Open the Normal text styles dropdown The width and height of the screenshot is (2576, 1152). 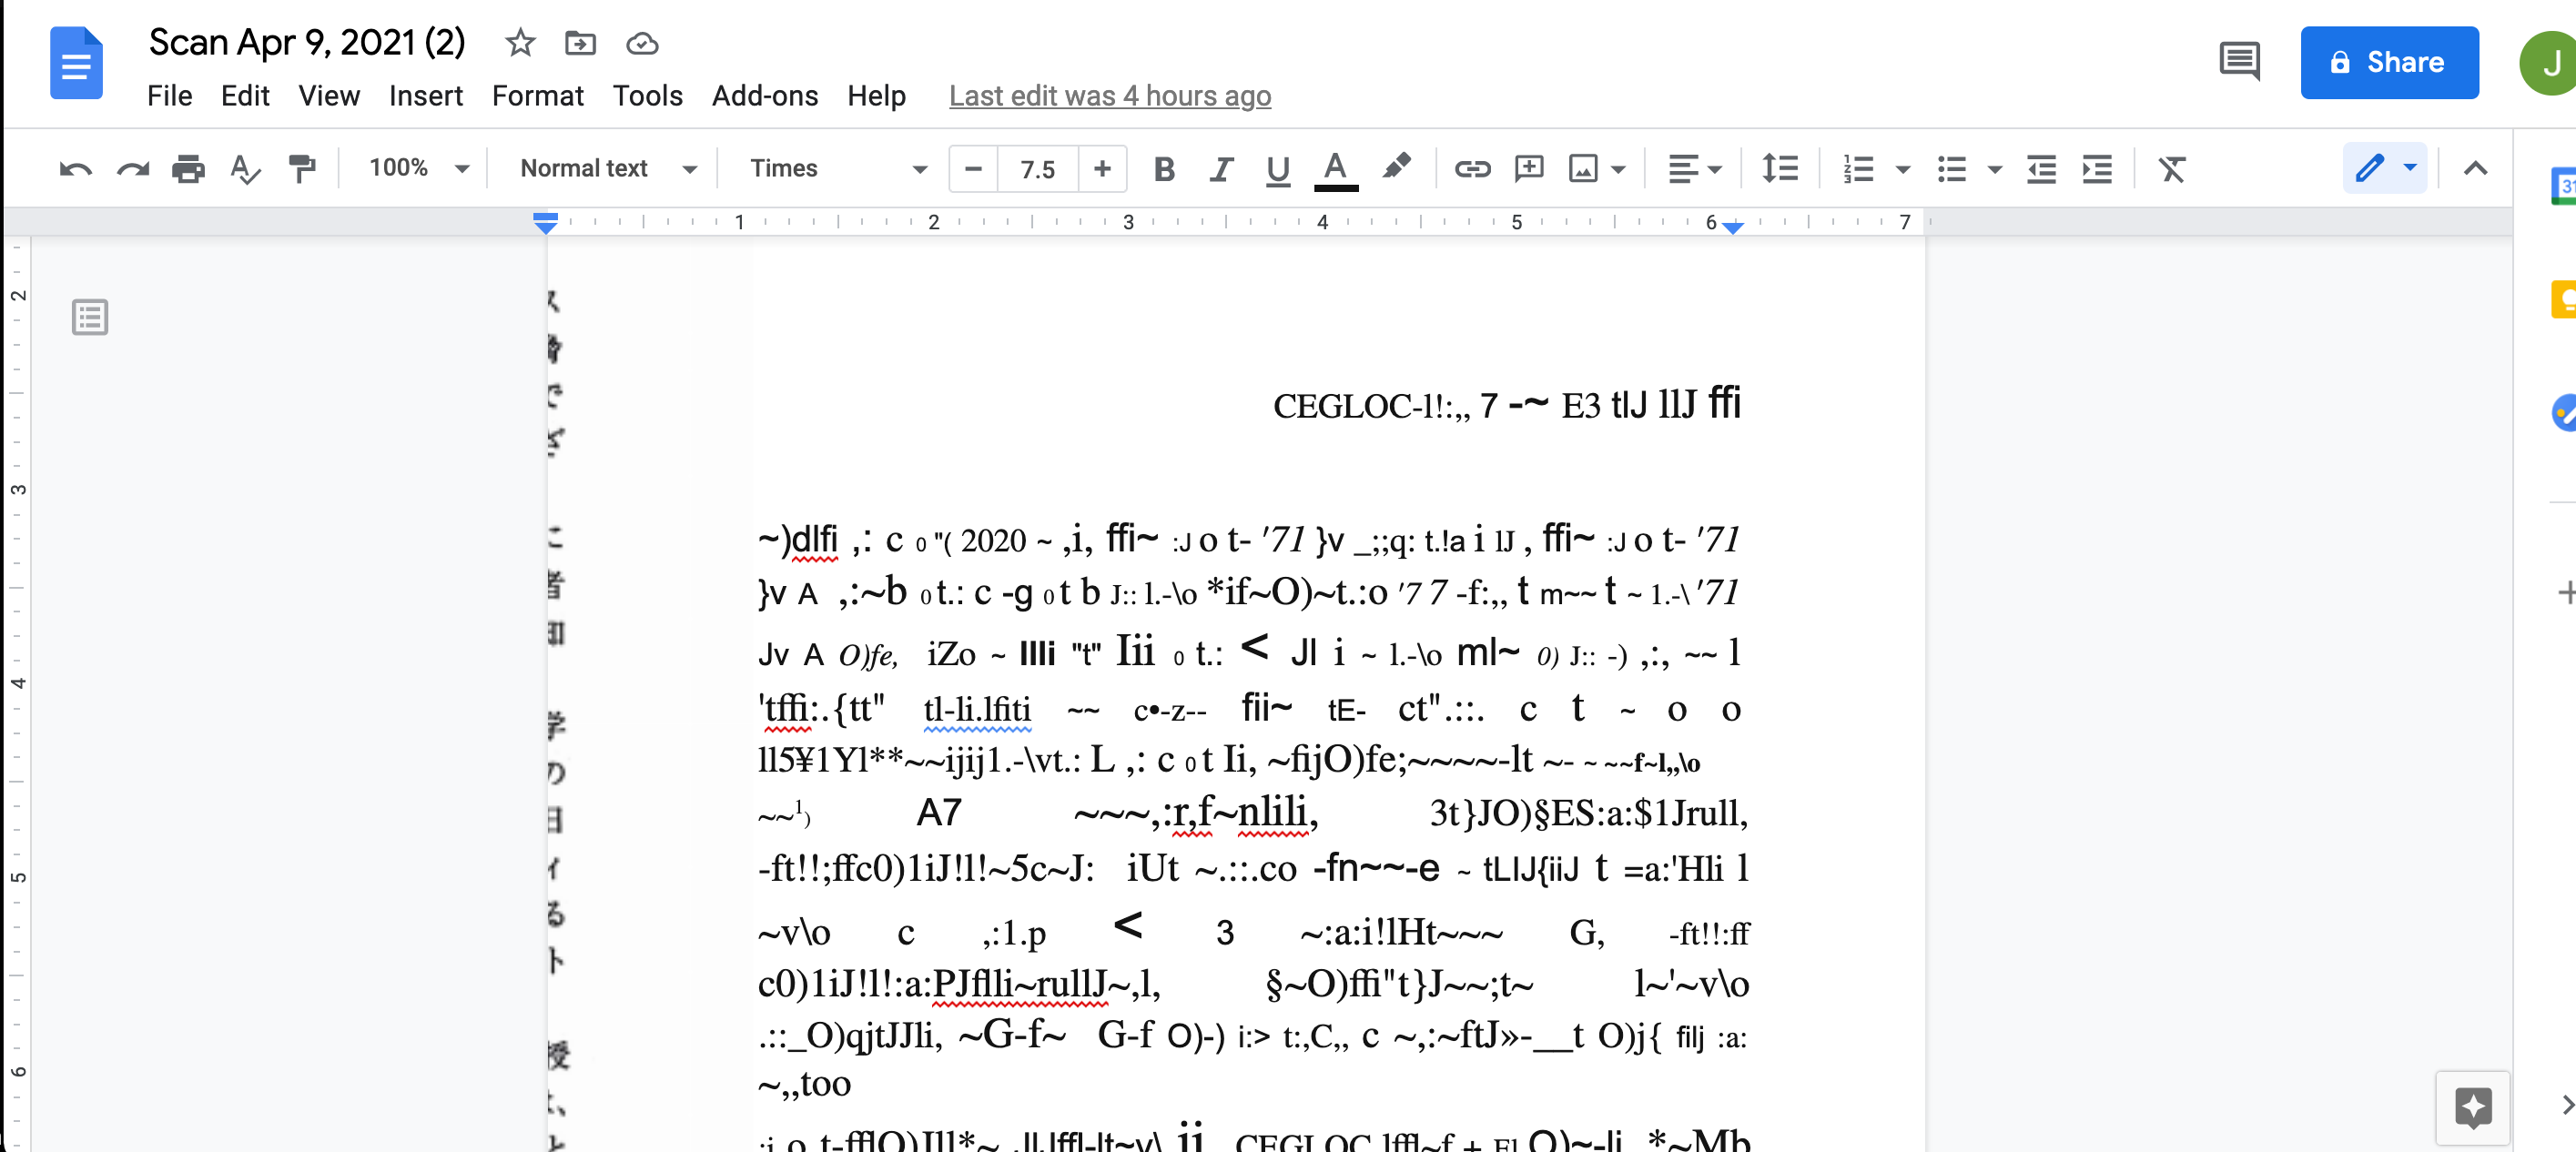(606, 168)
